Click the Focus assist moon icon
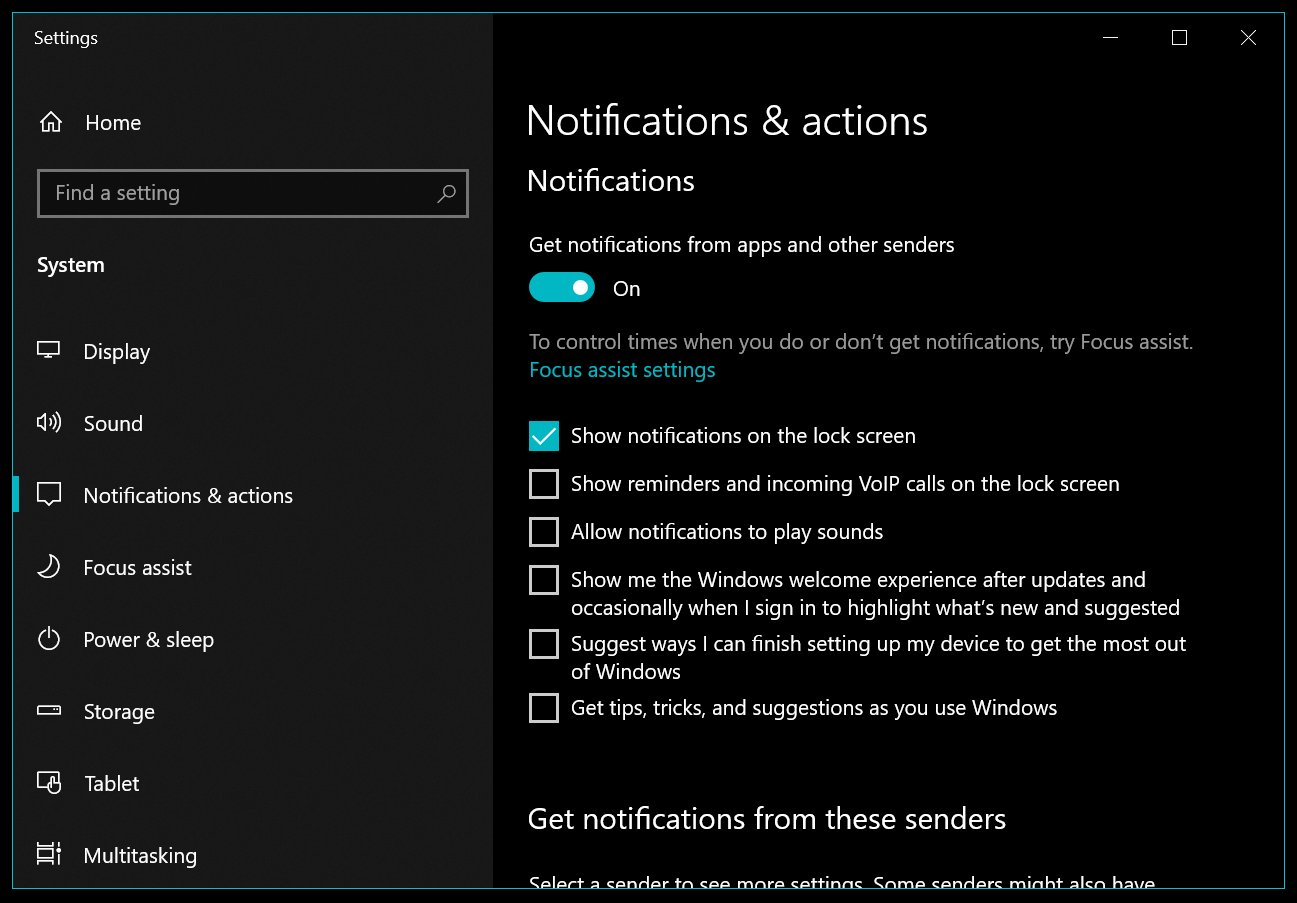Image resolution: width=1297 pixels, height=903 pixels. pos(49,567)
